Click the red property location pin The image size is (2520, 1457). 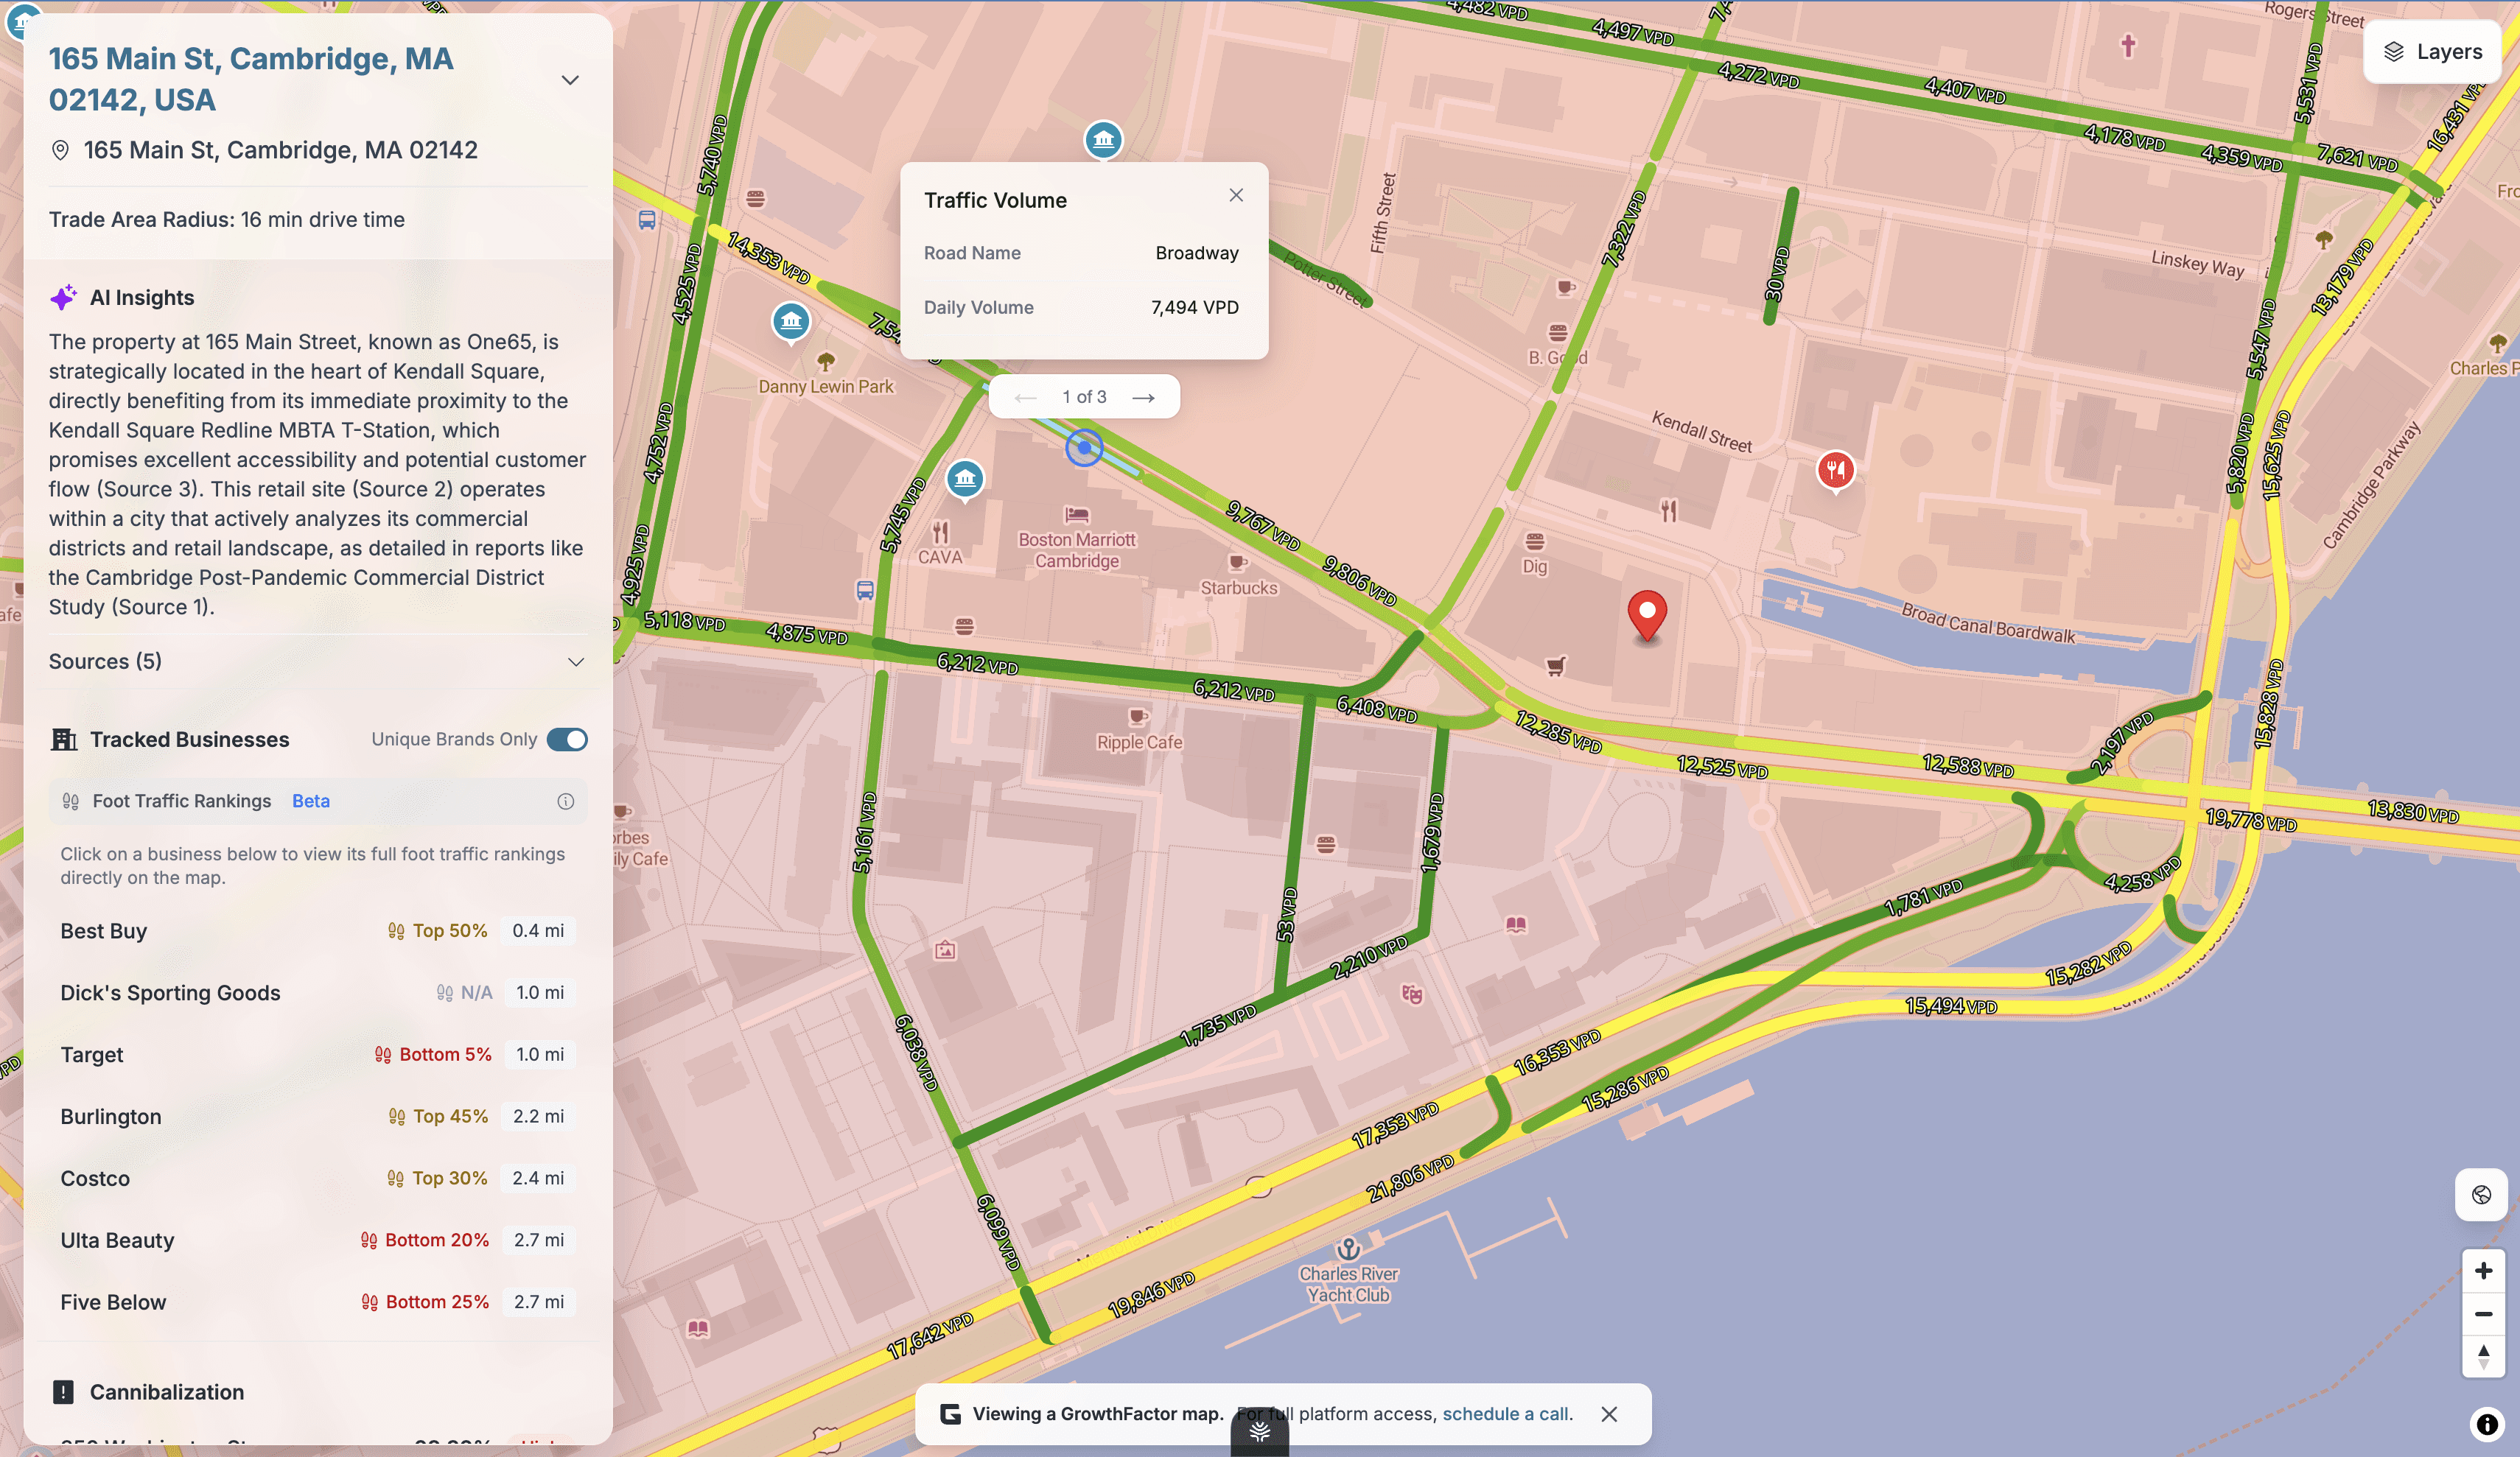pos(1647,612)
